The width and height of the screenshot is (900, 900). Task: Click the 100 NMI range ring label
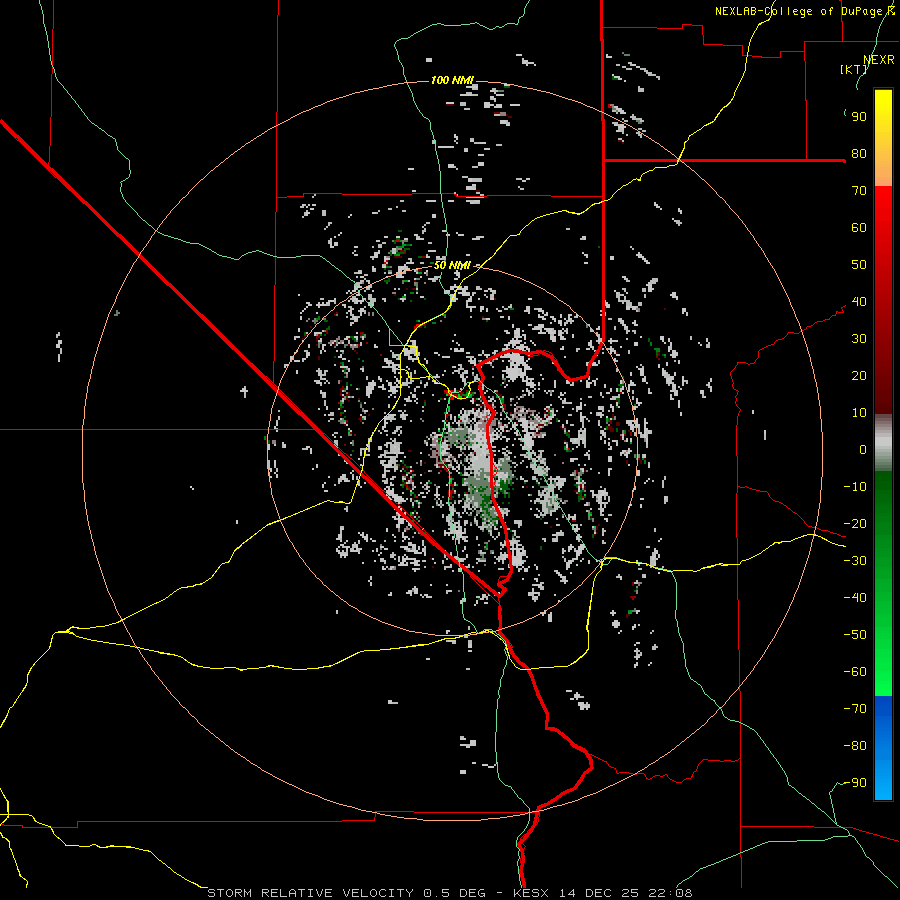pos(452,80)
